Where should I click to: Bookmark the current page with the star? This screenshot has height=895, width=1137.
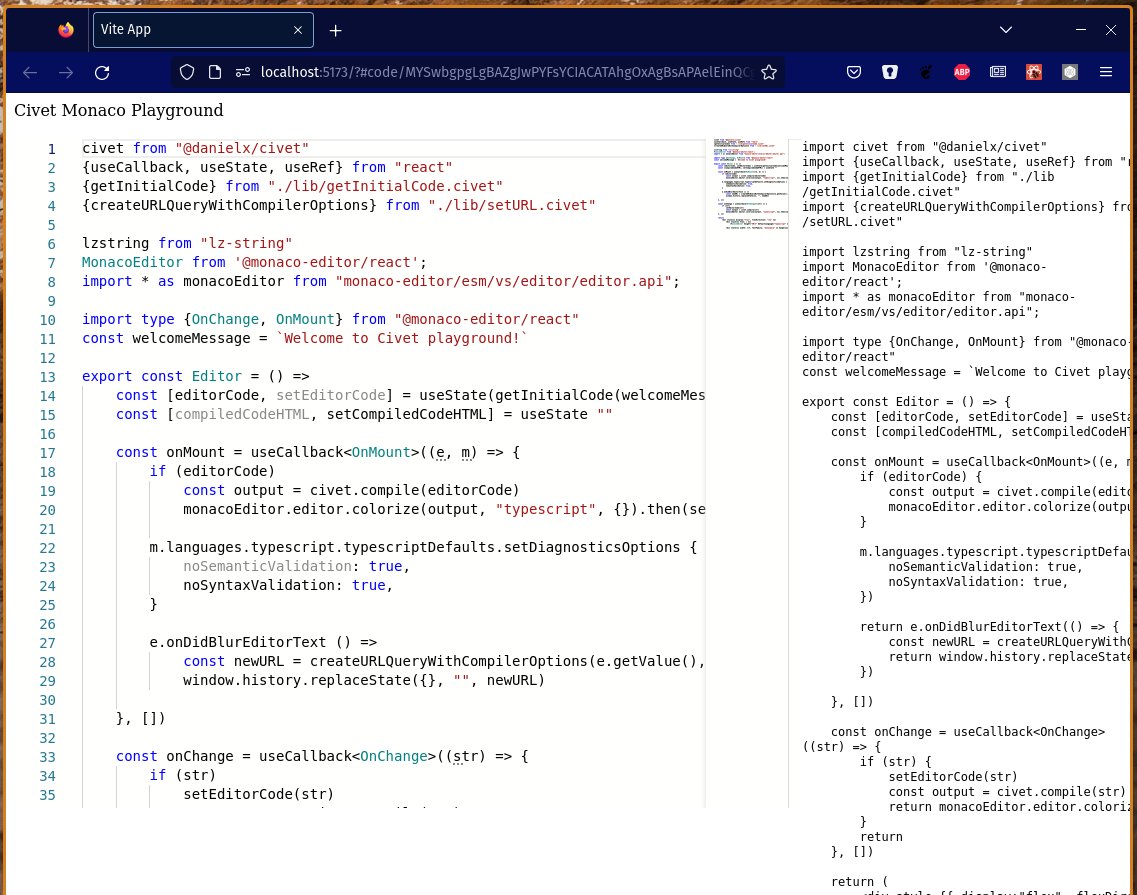[769, 72]
